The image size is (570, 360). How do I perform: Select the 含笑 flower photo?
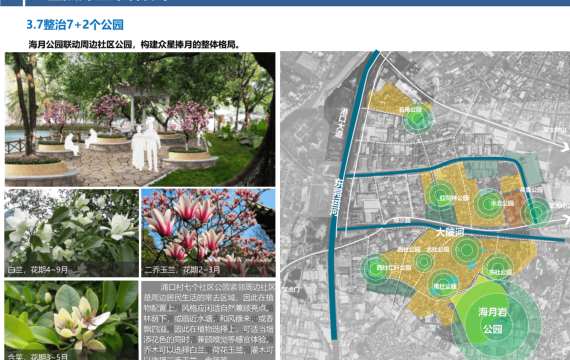pos(72,320)
